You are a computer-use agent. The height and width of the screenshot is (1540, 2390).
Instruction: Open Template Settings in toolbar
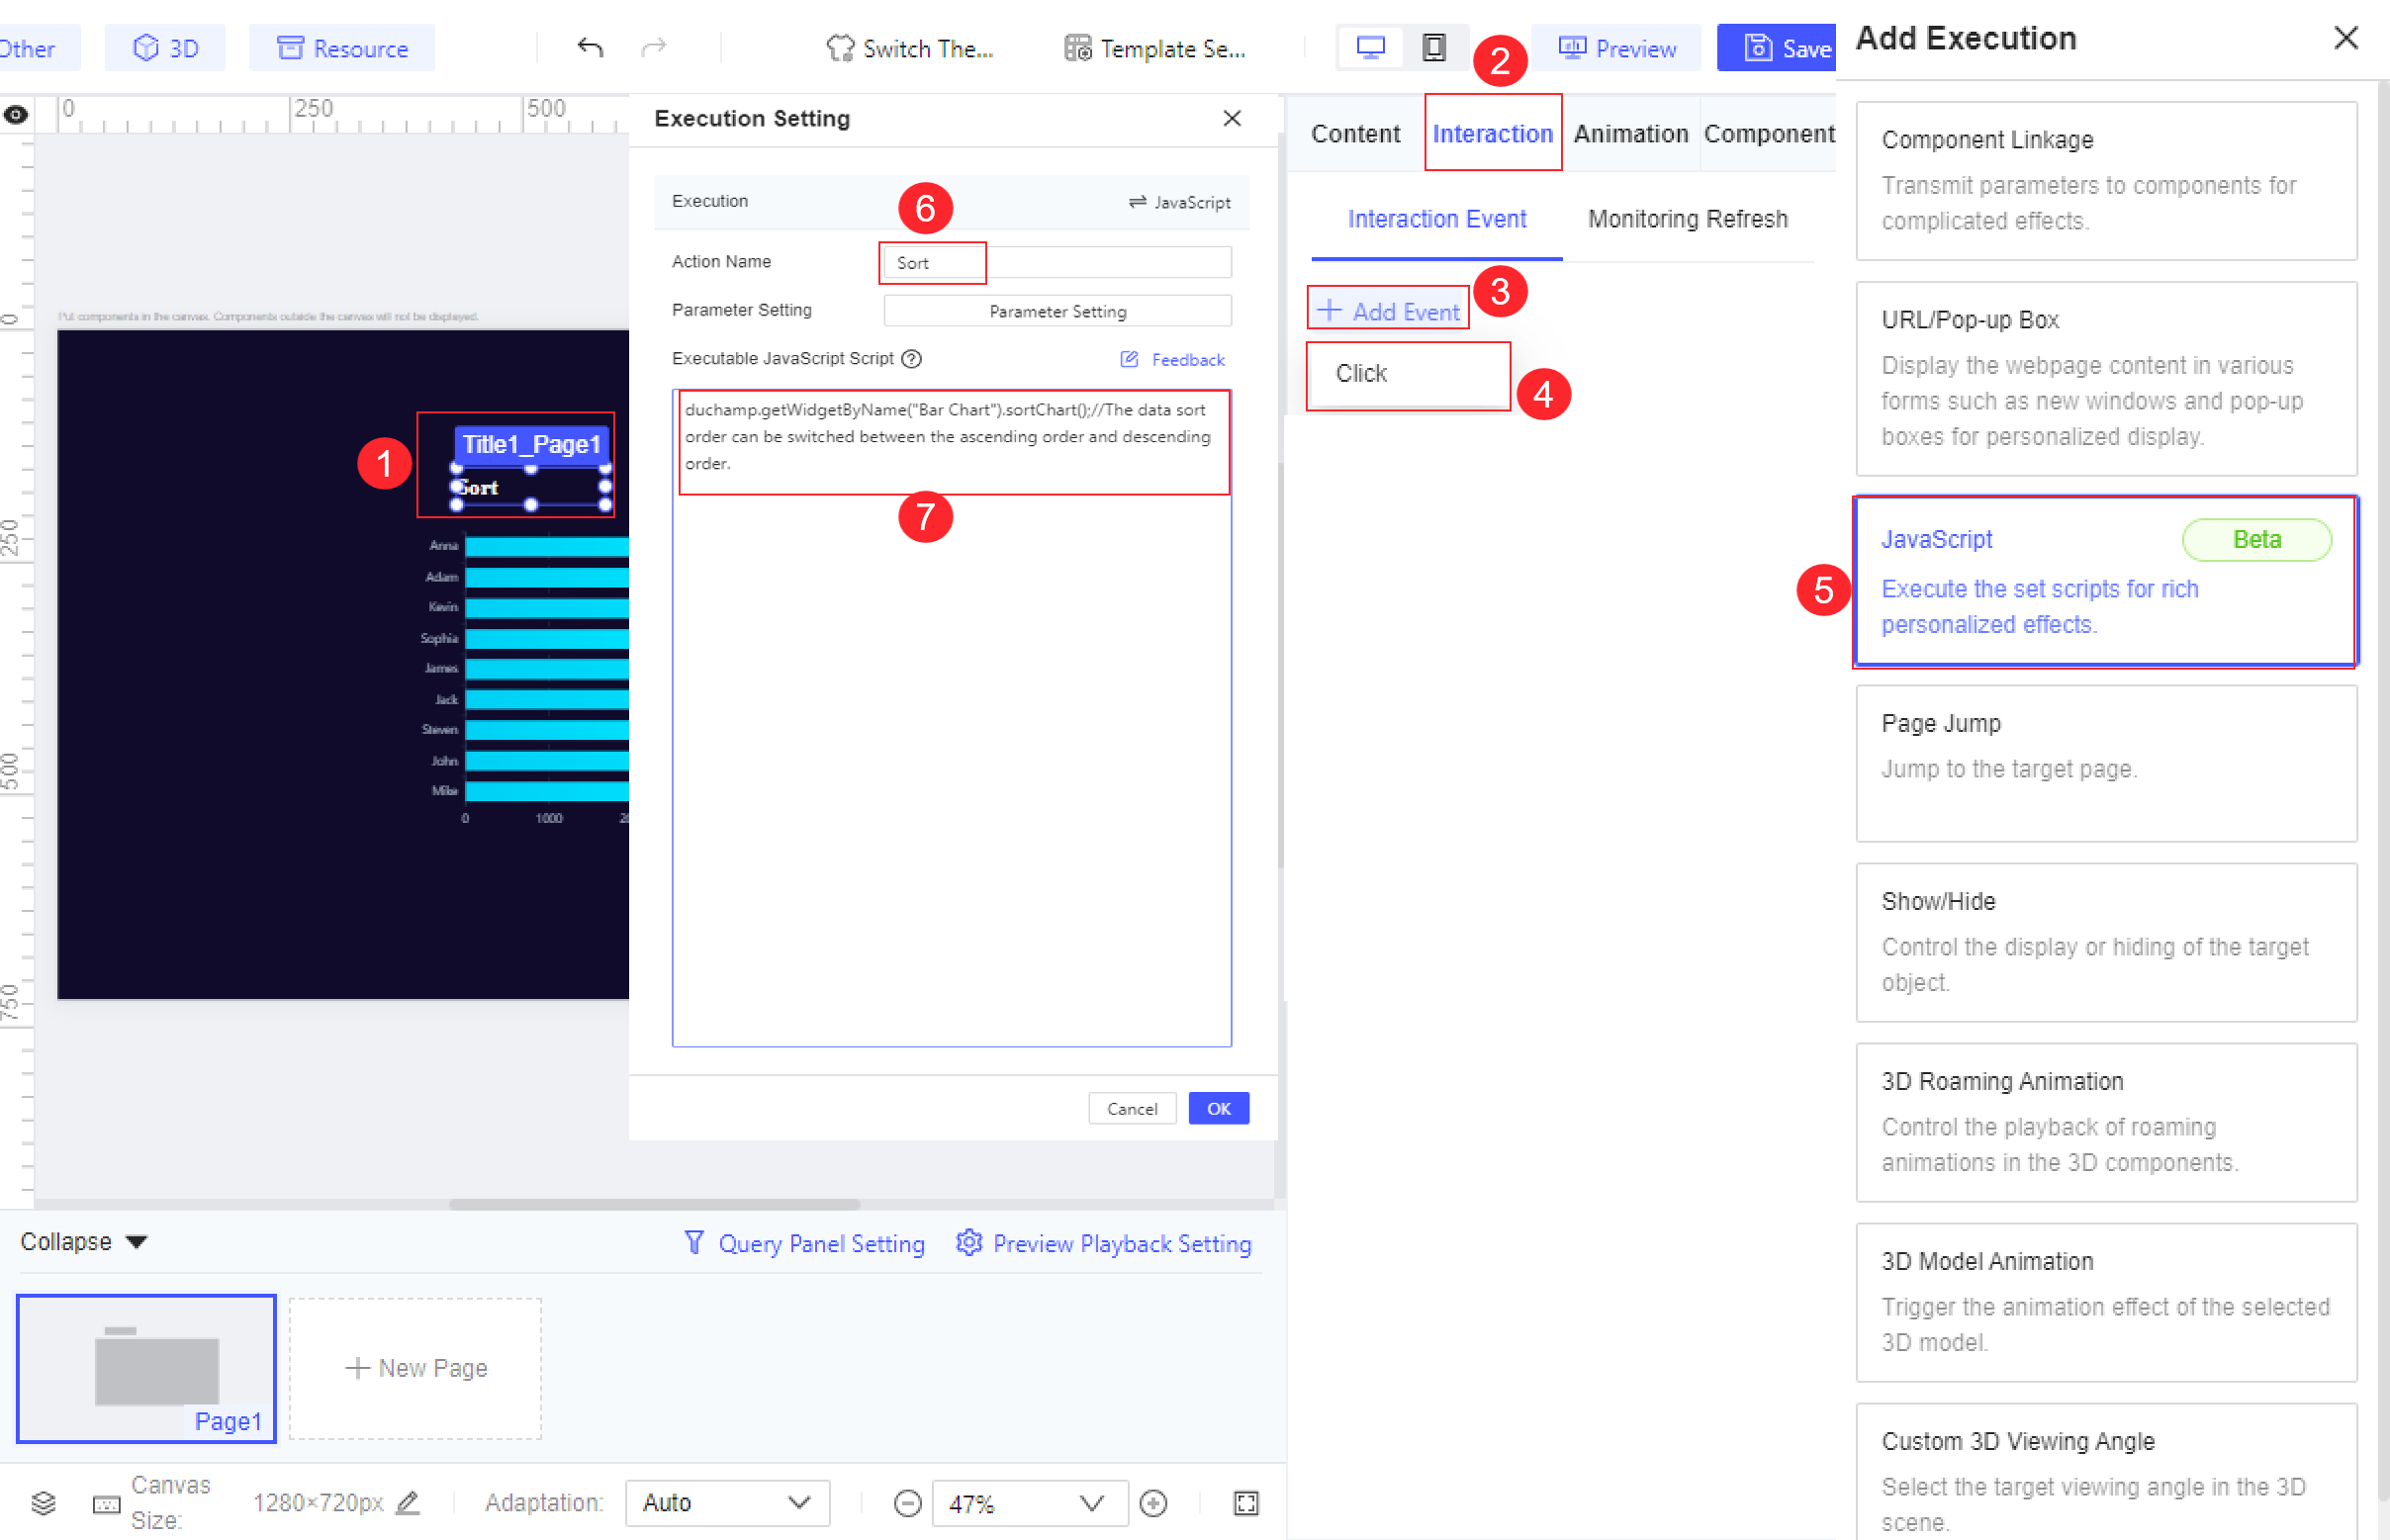[1156, 48]
